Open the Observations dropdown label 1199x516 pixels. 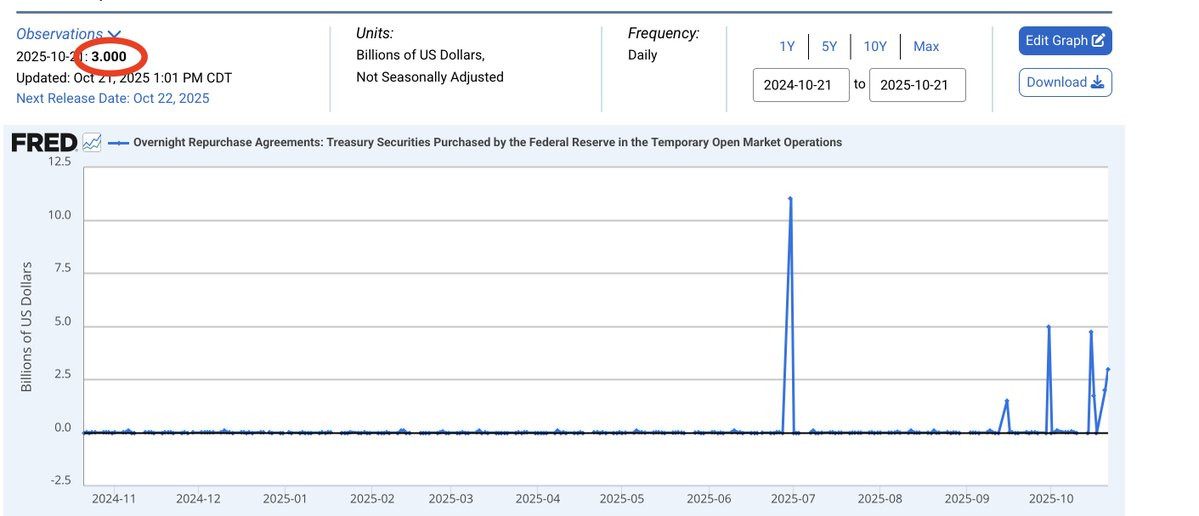point(60,34)
